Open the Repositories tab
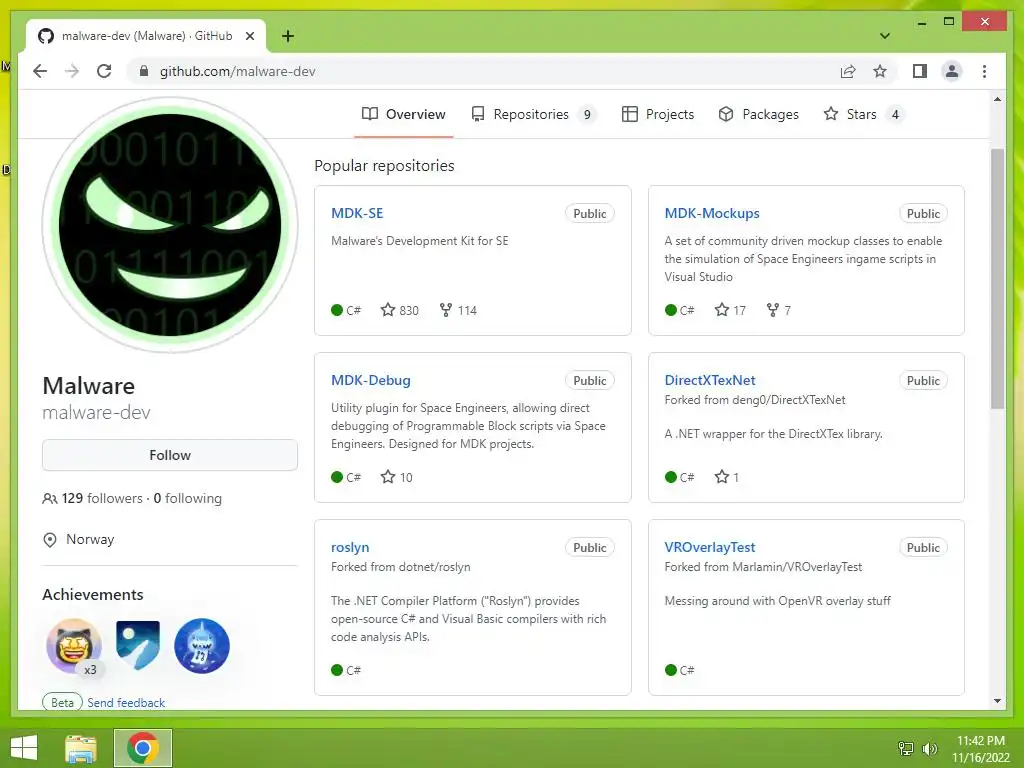1024x768 pixels. (532, 114)
